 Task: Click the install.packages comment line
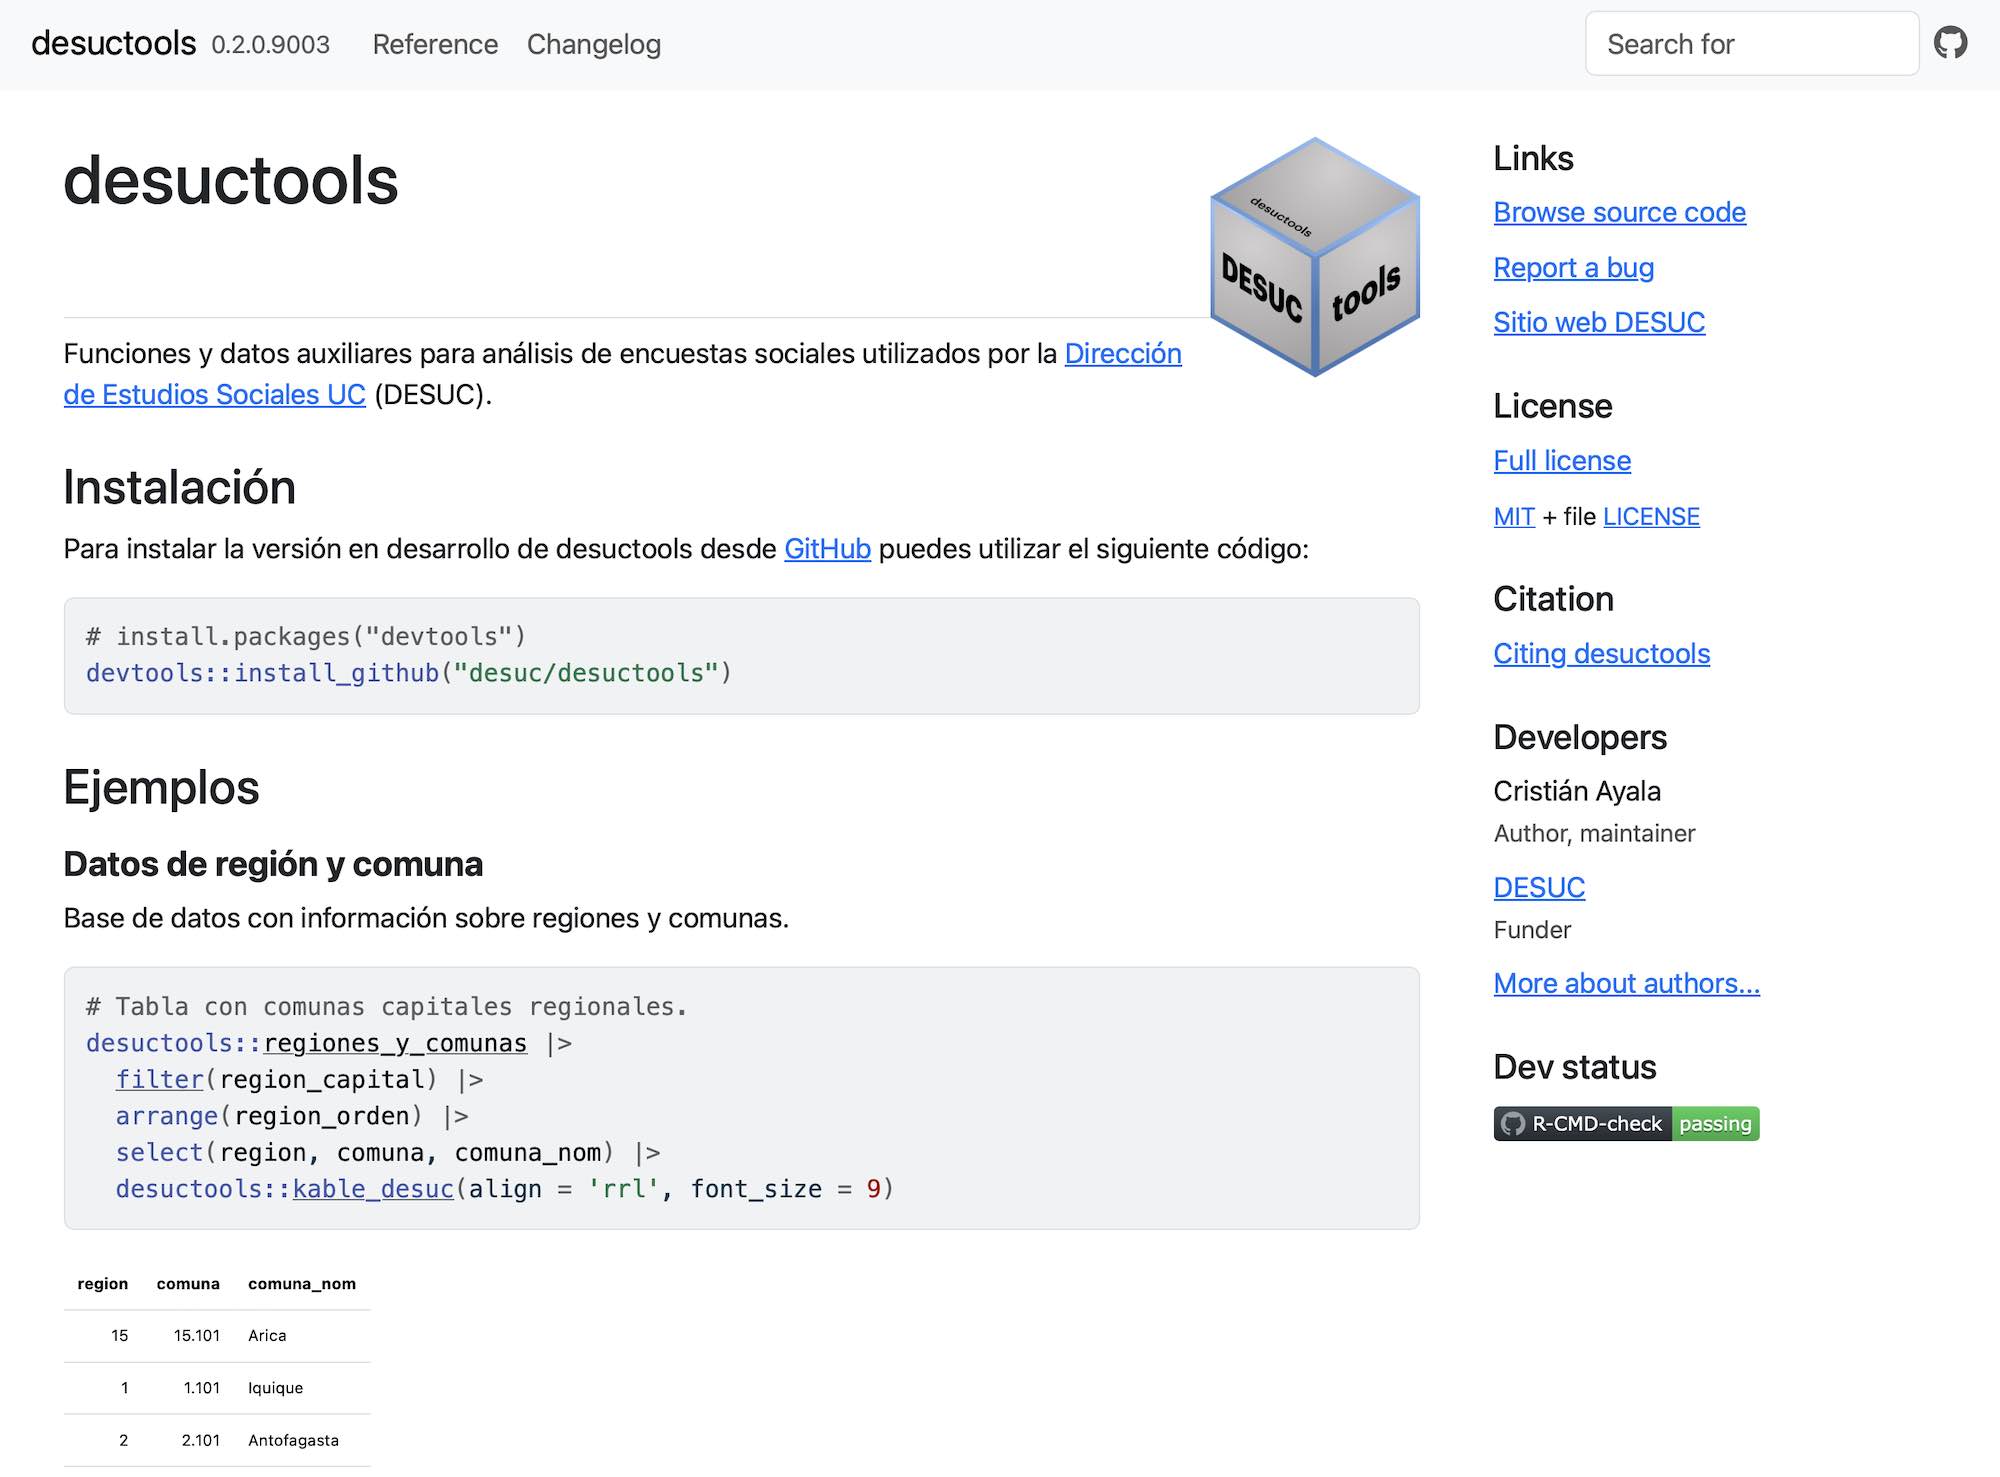click(x=306, y=636)
